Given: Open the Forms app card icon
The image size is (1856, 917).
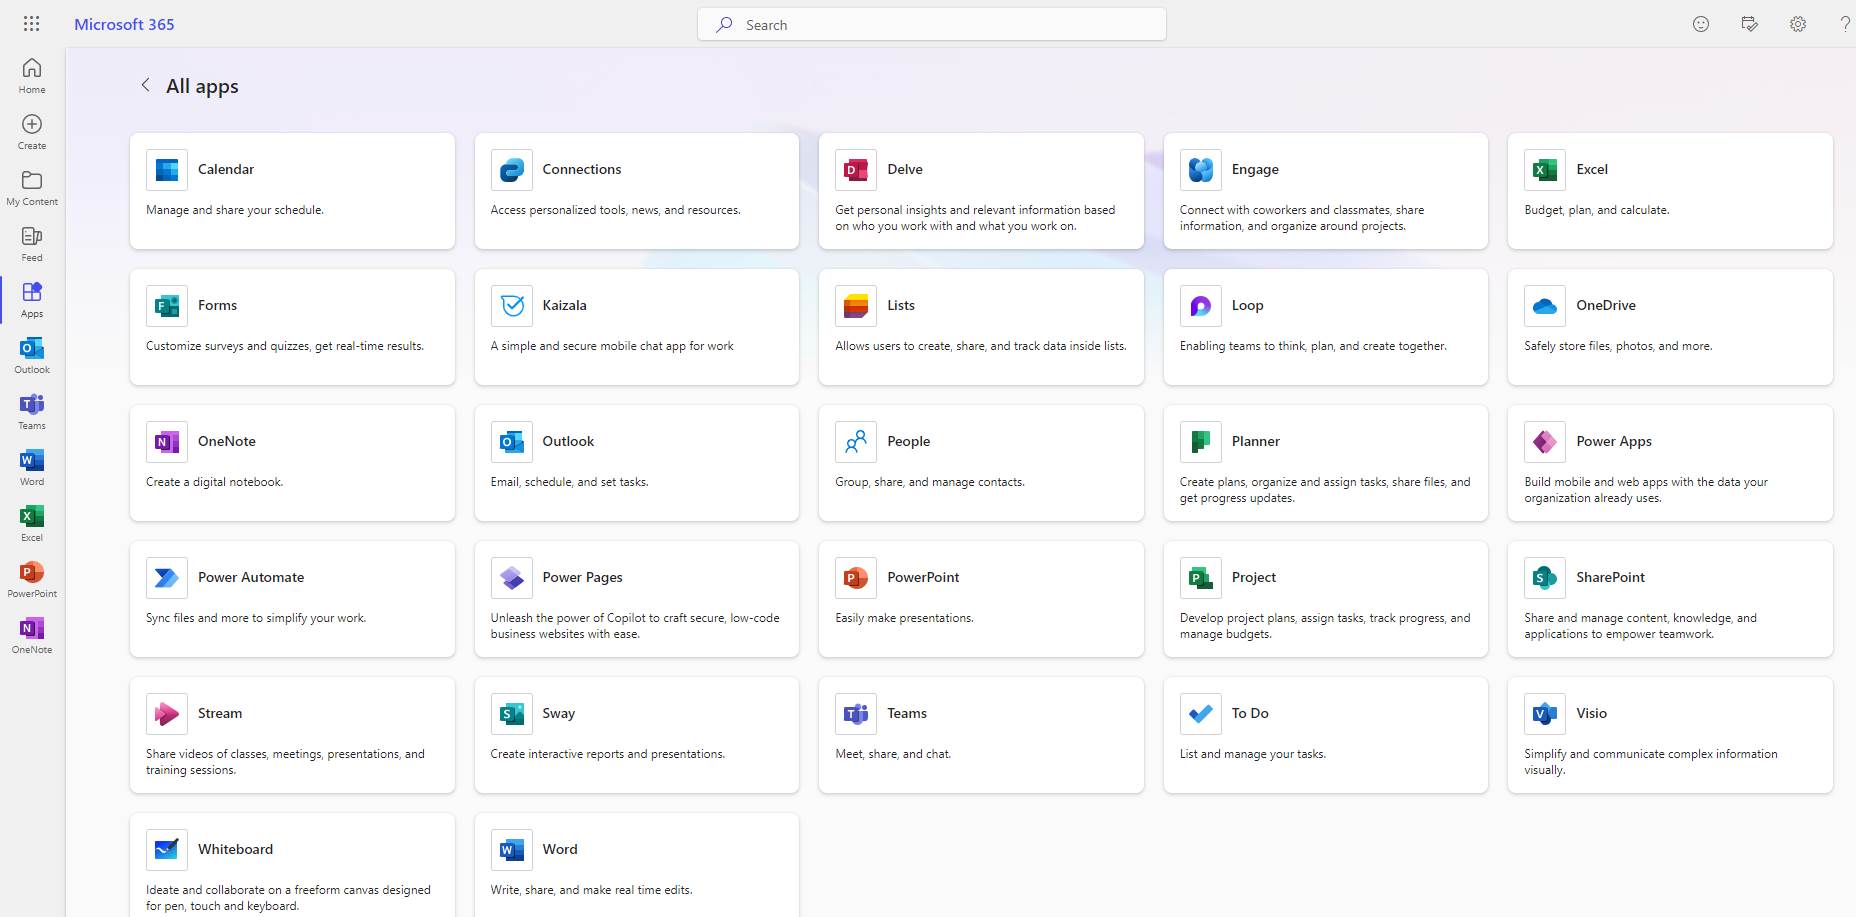Looking at the screenshot, I should pos(167,305).
